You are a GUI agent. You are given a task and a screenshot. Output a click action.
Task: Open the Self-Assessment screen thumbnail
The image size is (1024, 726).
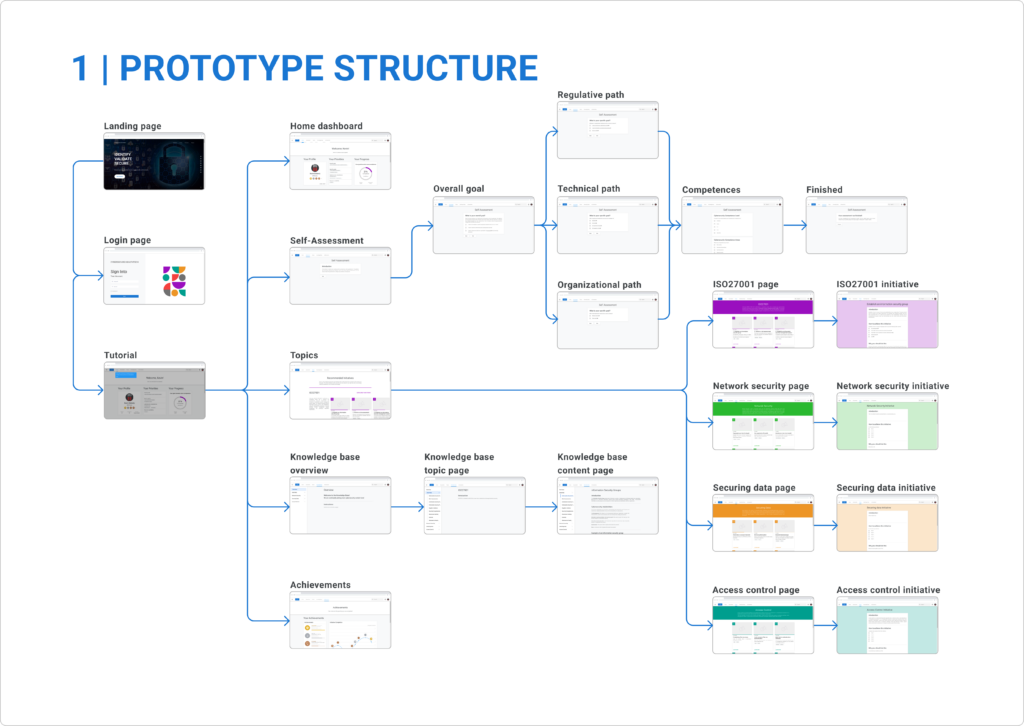[340, 275]
